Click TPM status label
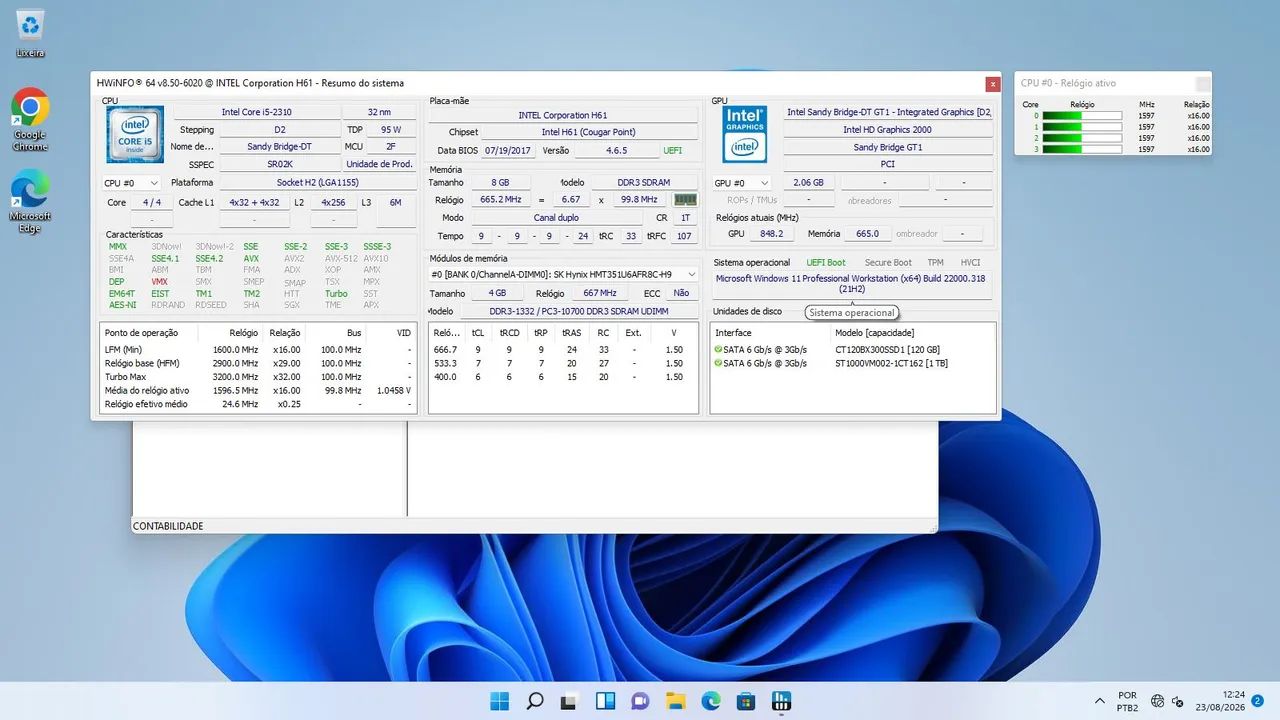 tap(935, 262)
